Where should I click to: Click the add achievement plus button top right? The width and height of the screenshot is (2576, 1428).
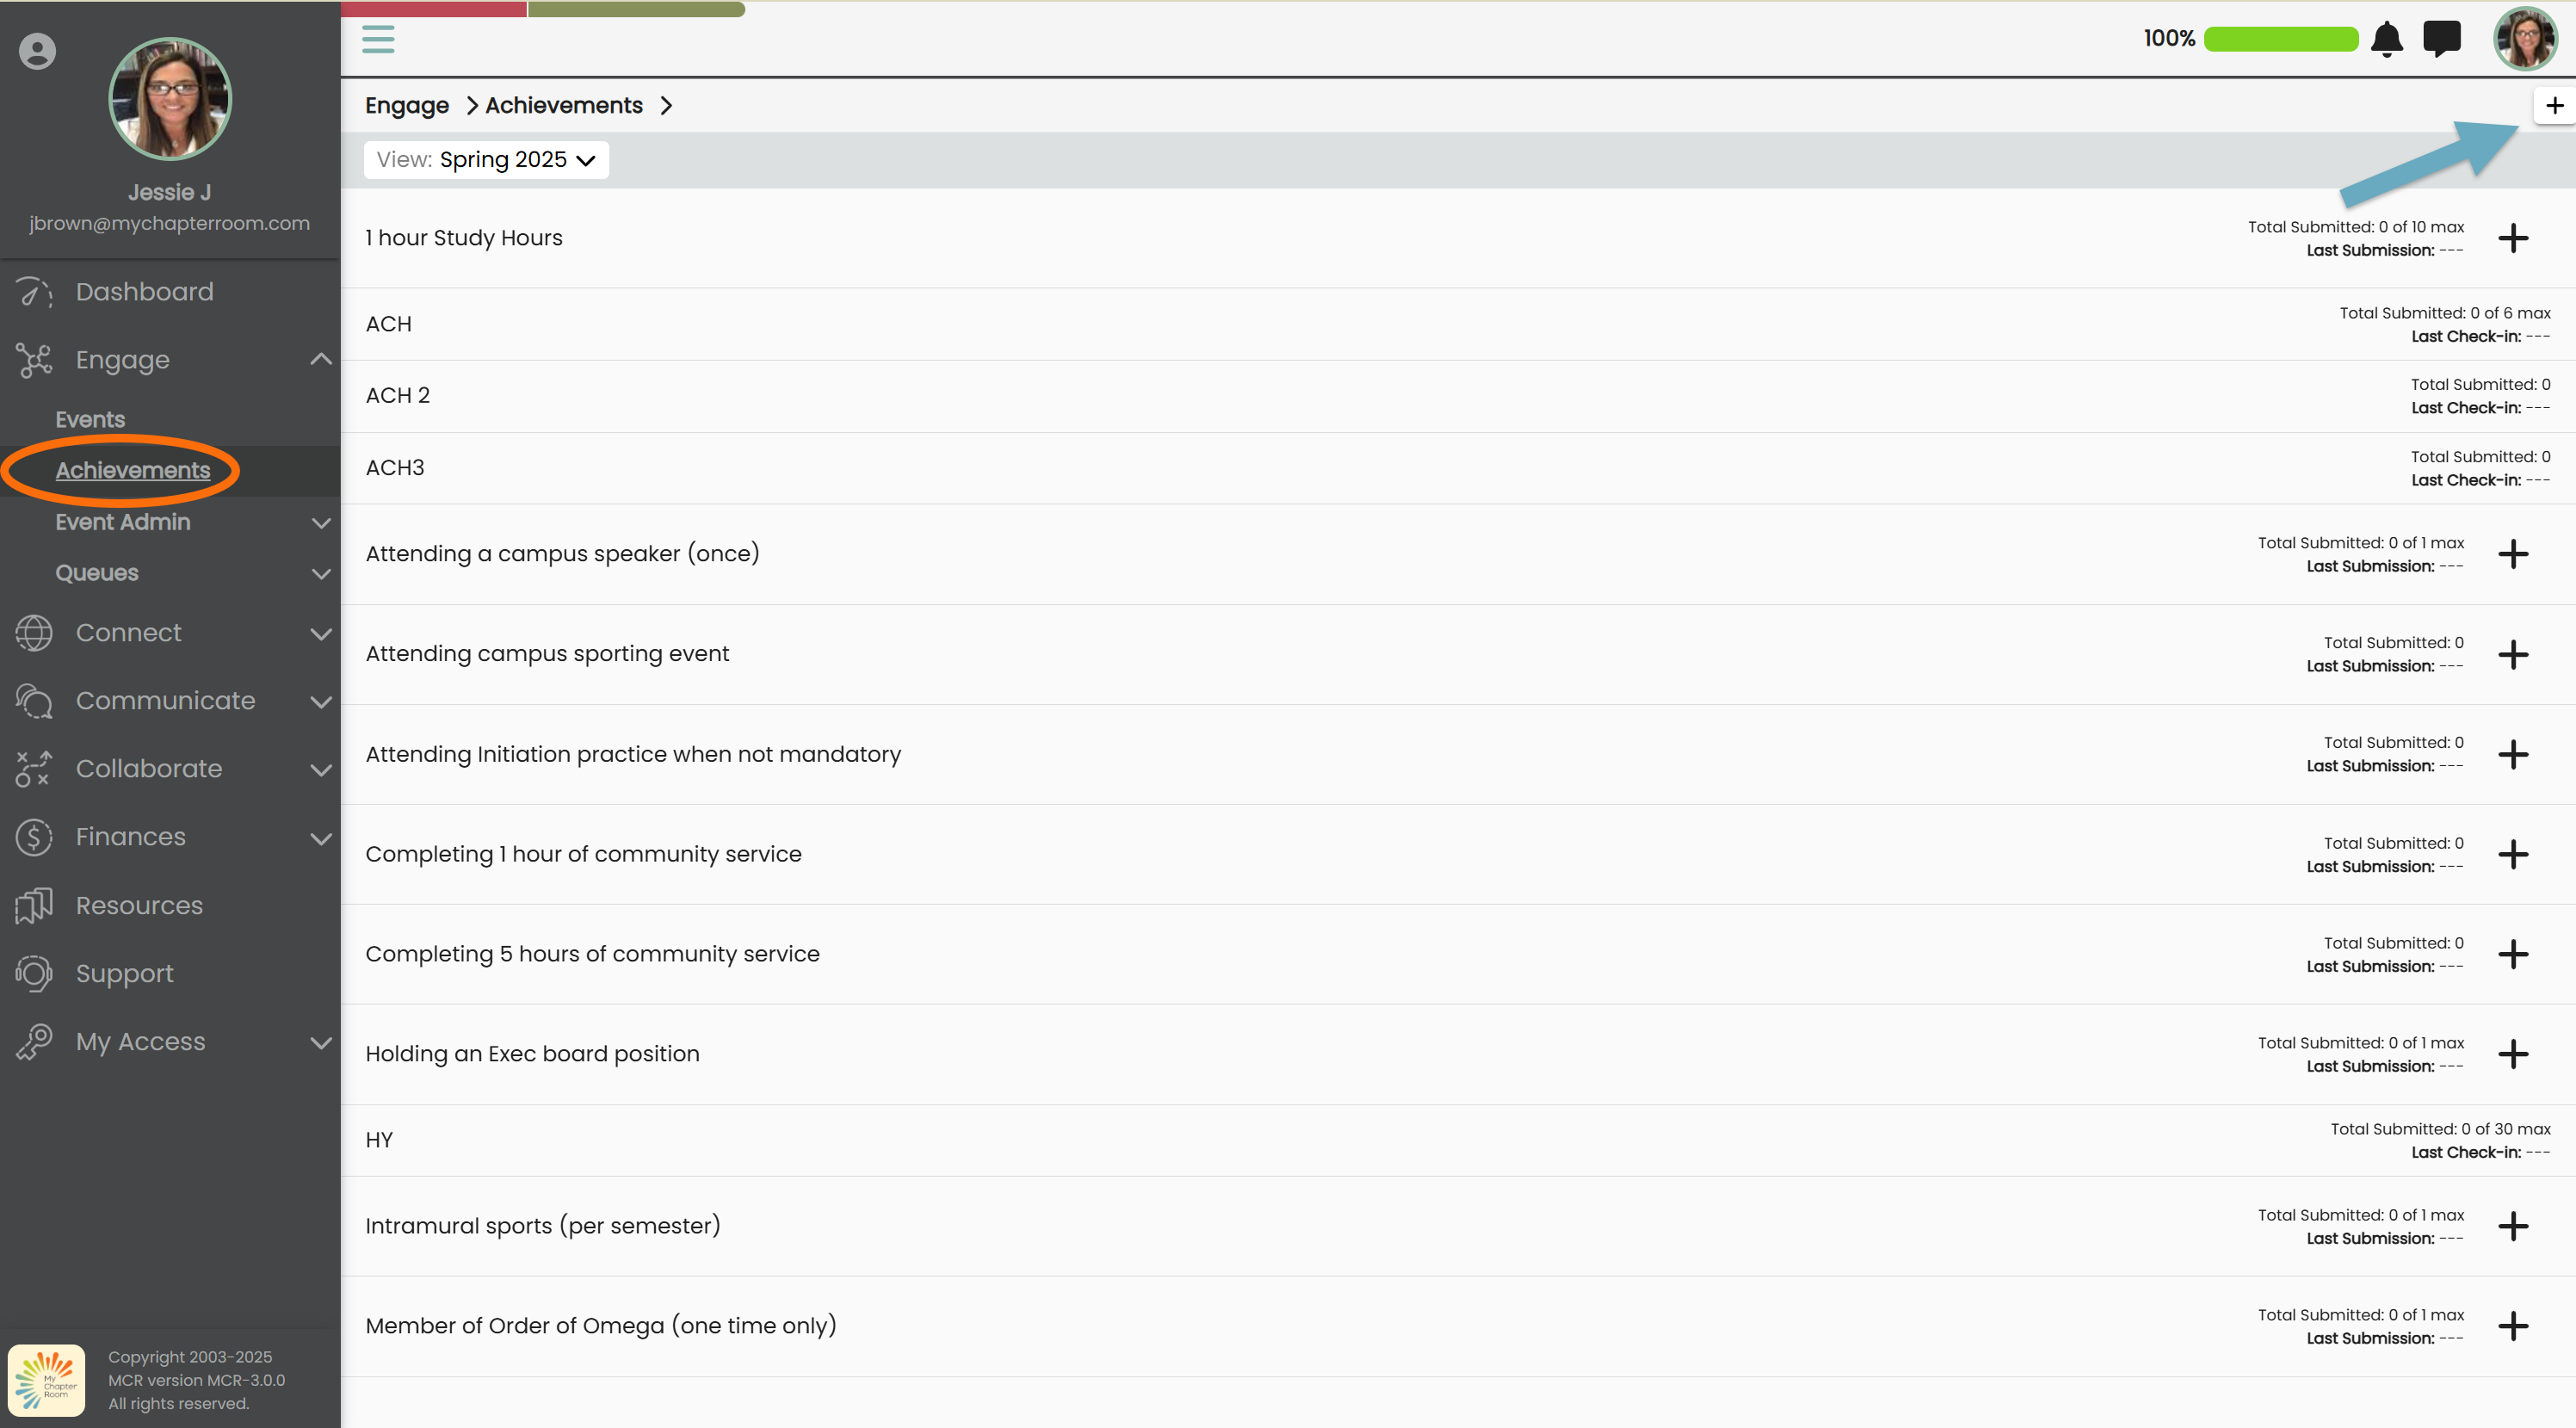coord(2554,105)
